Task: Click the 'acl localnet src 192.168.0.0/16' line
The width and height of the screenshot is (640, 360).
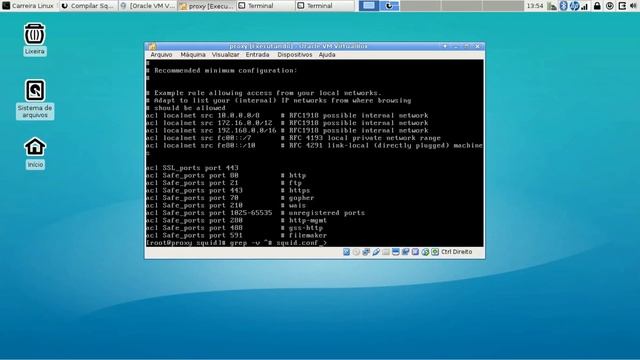Action: pyautogui.click(x=287, y=131)
